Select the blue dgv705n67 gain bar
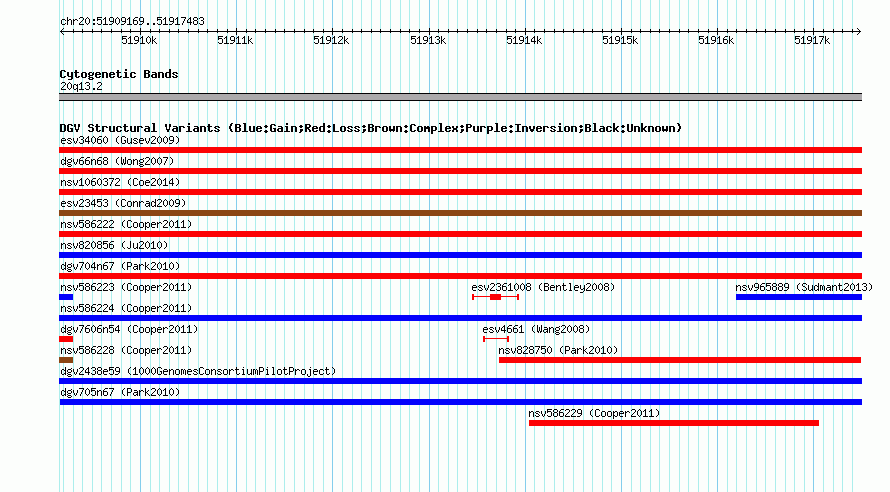The height and width of the screenshot is (492, 890). click(460, 402)
